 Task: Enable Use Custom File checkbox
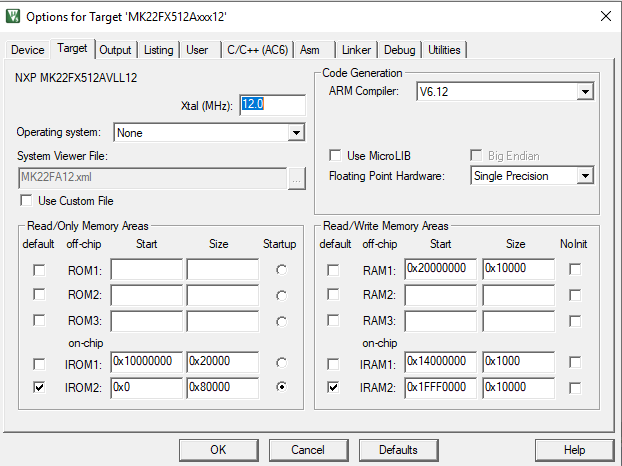26,200
